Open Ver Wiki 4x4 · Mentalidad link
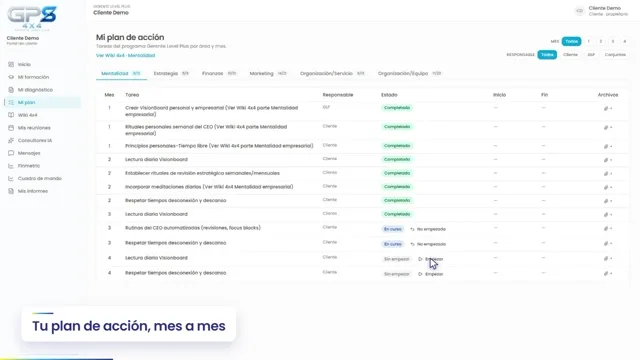640x360 pixels. tap(125, 56)
